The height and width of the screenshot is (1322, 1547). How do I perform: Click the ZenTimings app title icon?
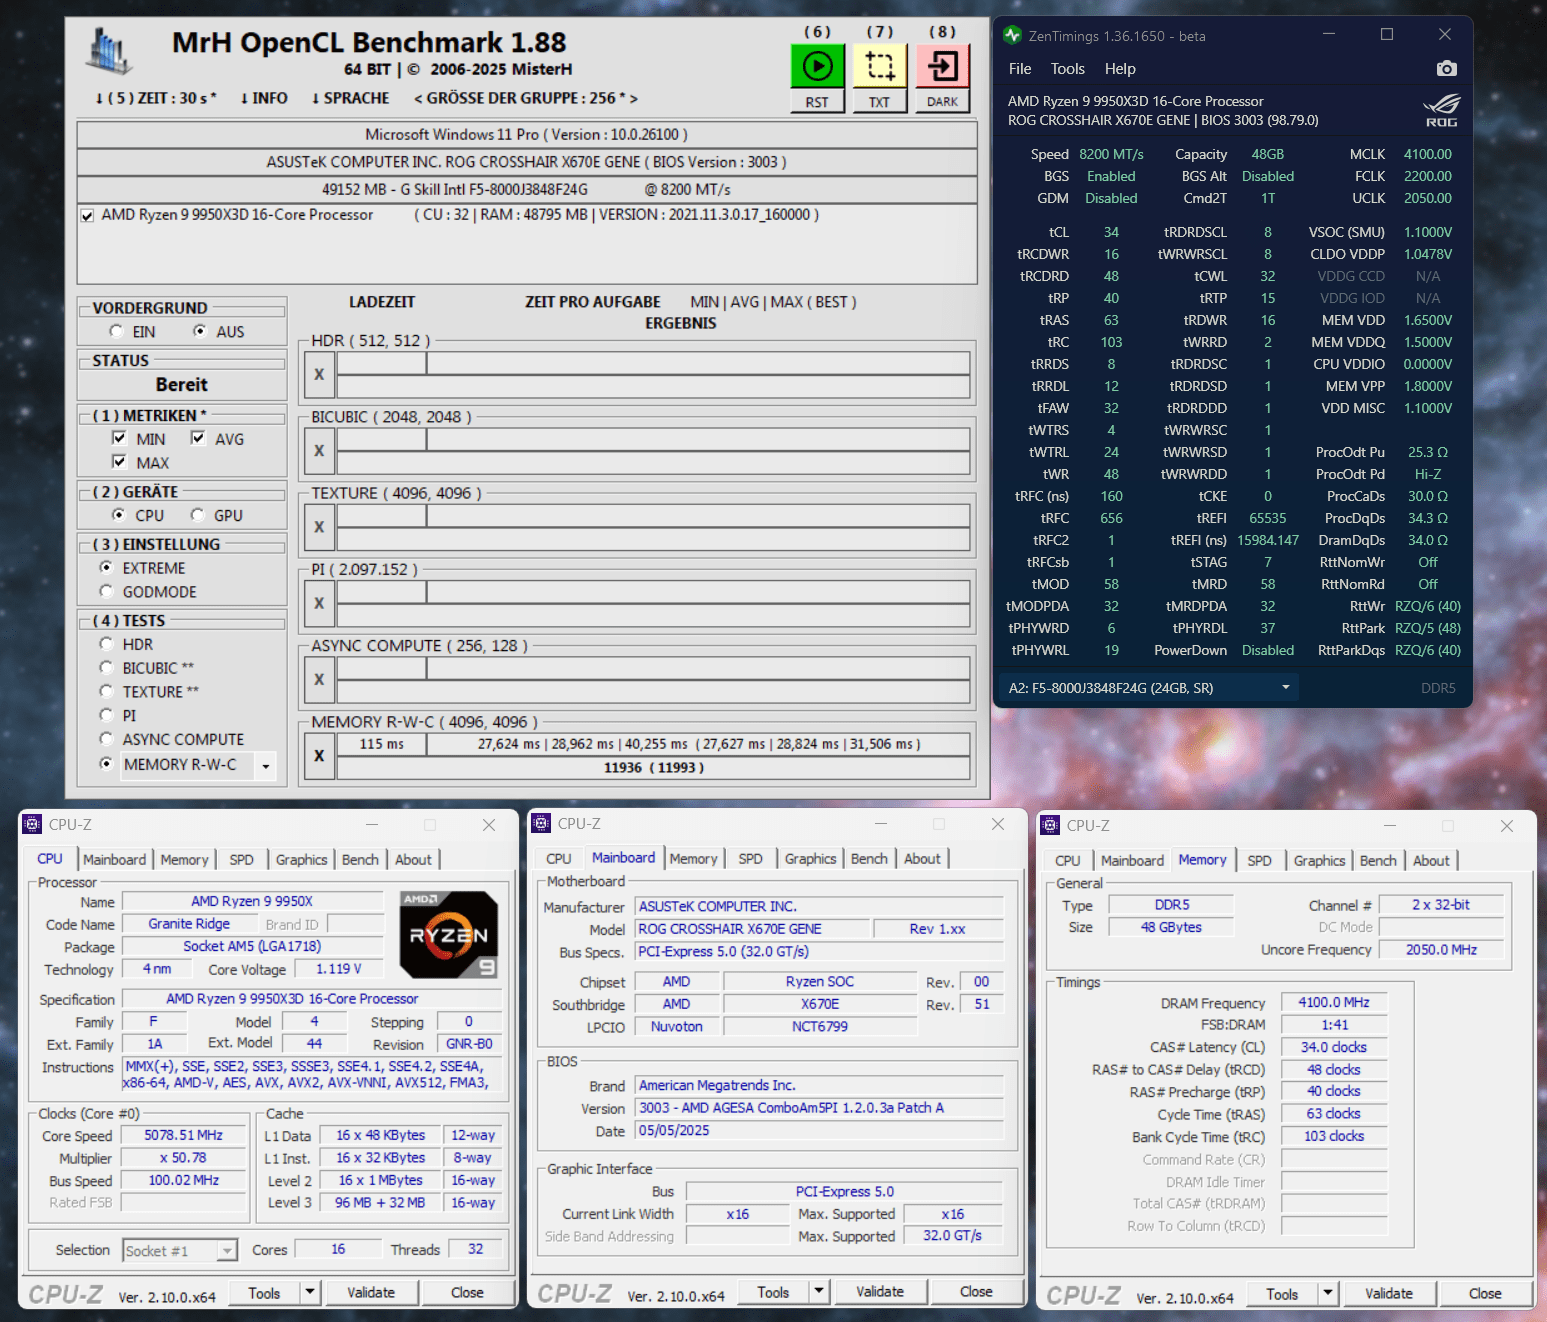pos(1013,35)
